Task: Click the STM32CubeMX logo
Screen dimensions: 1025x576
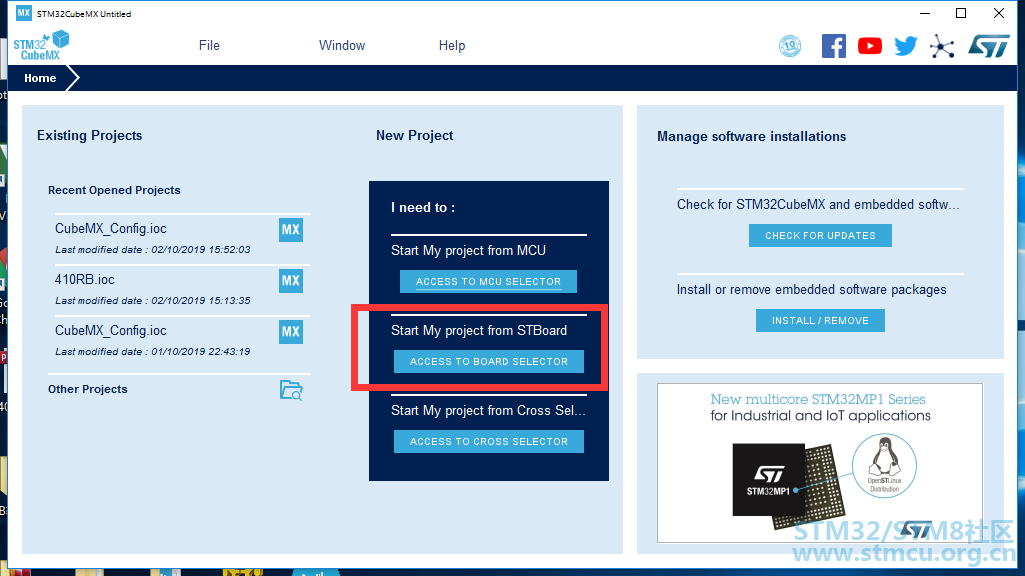Action: (41, 46)
